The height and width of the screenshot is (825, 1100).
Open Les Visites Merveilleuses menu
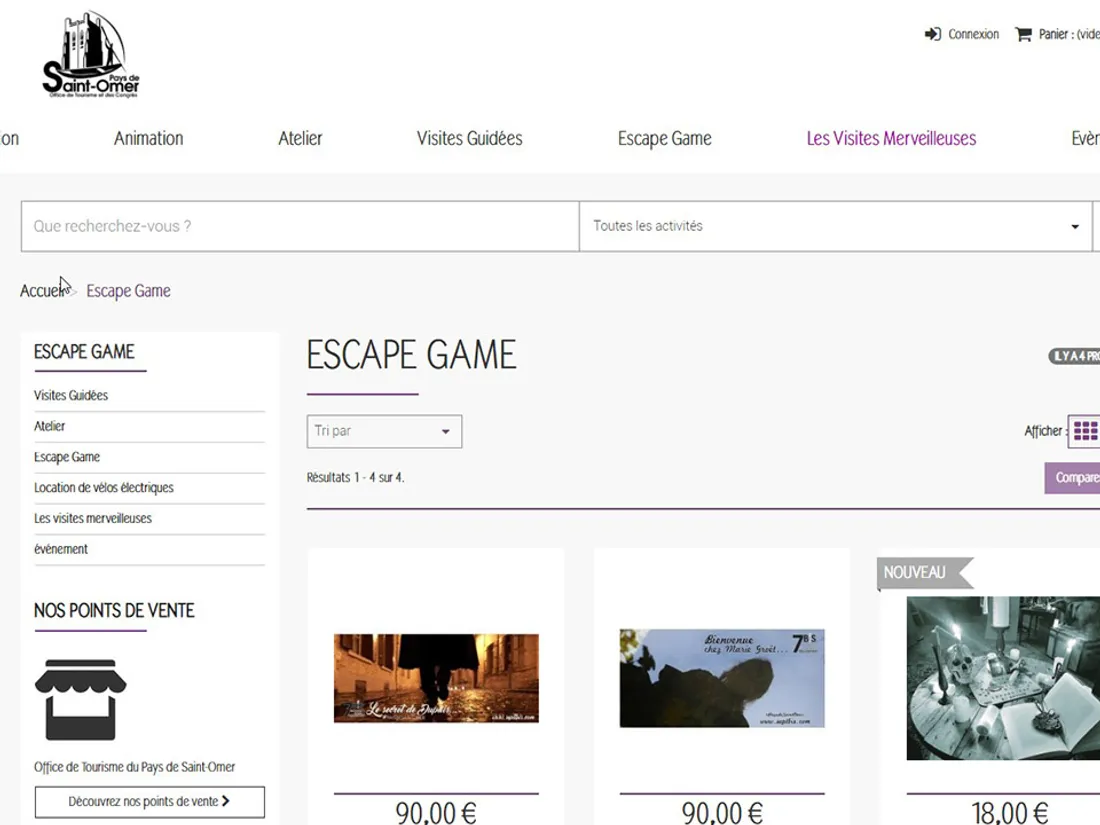point(891,139)
